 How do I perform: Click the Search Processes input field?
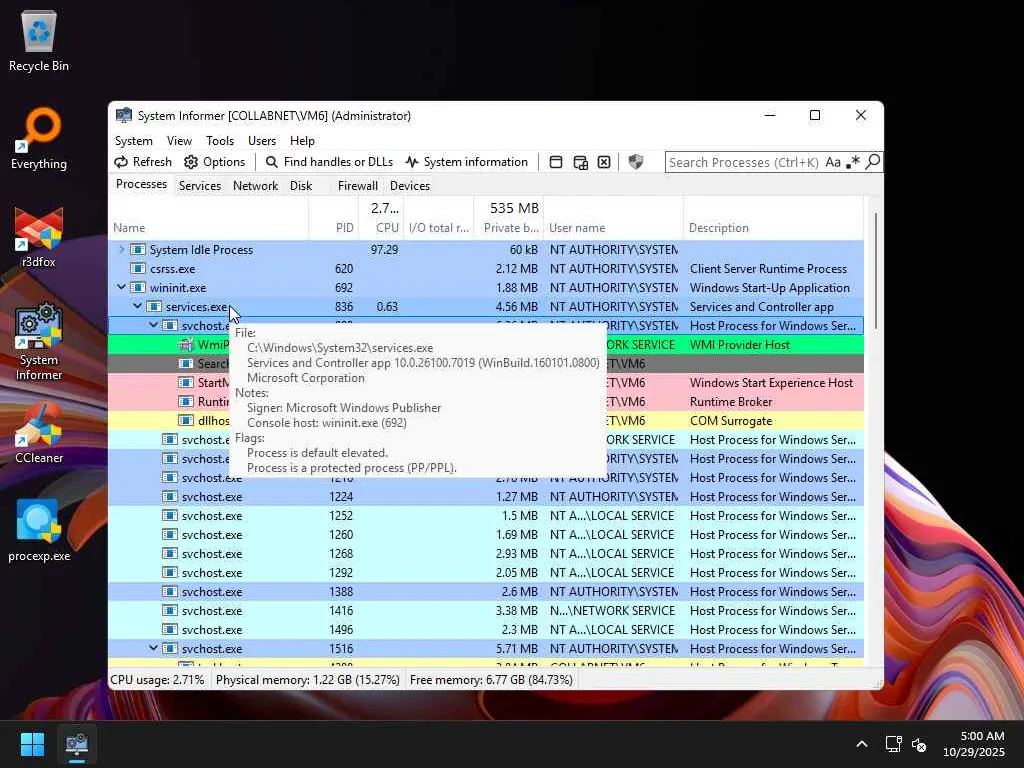743,162
